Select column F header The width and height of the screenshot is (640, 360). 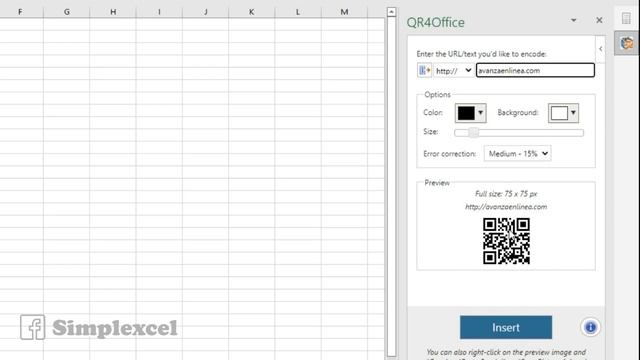click(20, 12)
